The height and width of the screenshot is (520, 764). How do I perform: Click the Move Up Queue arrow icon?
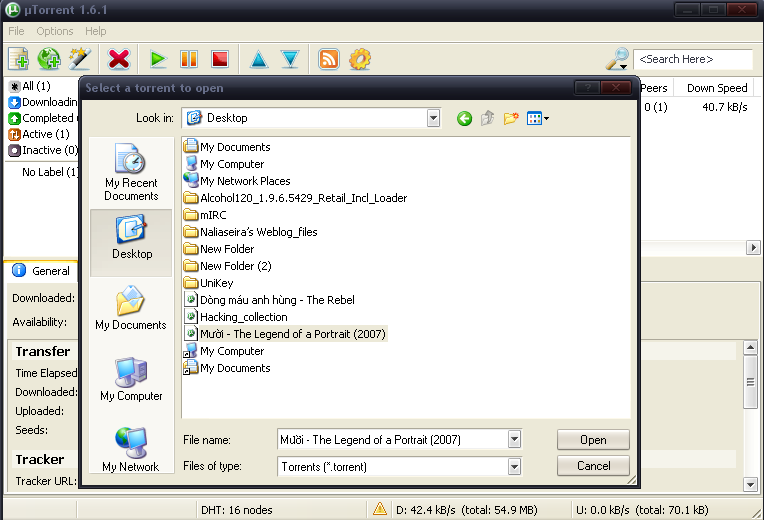click(259, 59)
